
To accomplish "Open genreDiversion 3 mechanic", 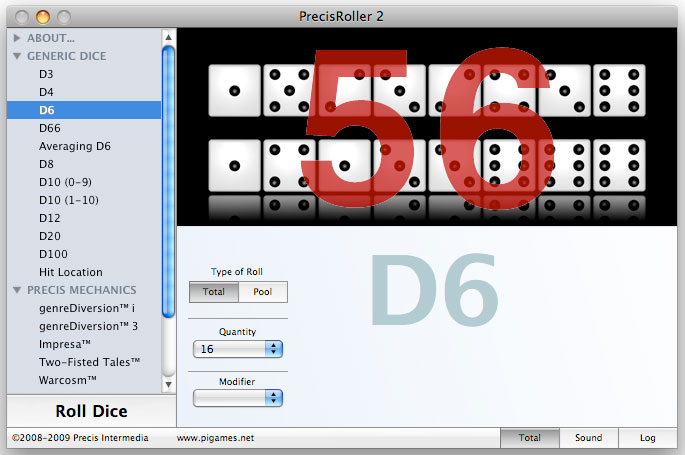I will (x=84, y=326).
